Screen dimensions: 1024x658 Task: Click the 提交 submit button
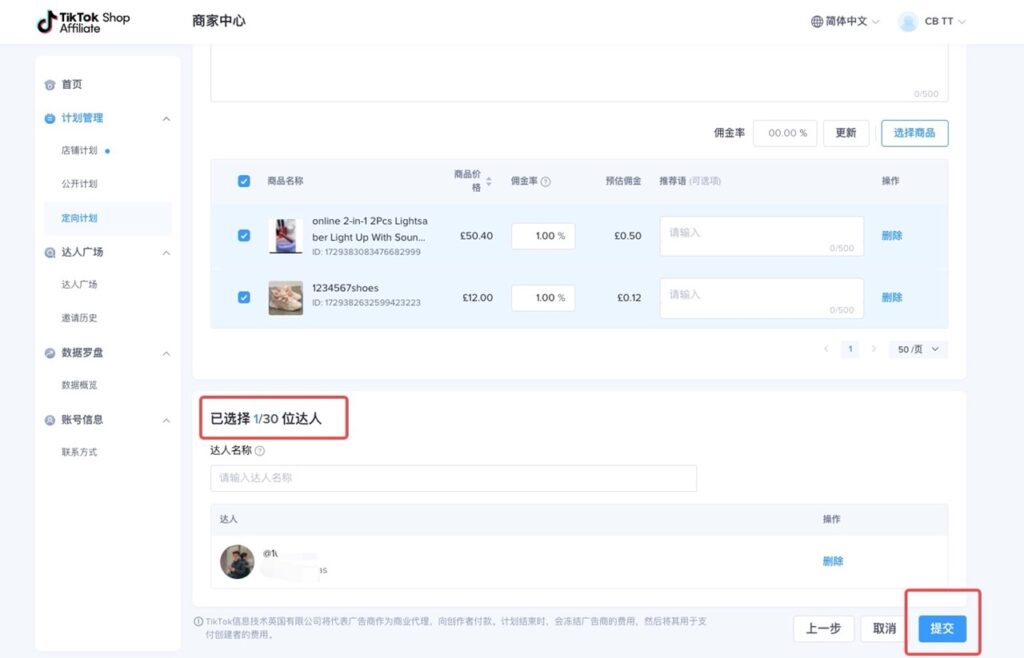pyautogui.click(x=942, y=629)
